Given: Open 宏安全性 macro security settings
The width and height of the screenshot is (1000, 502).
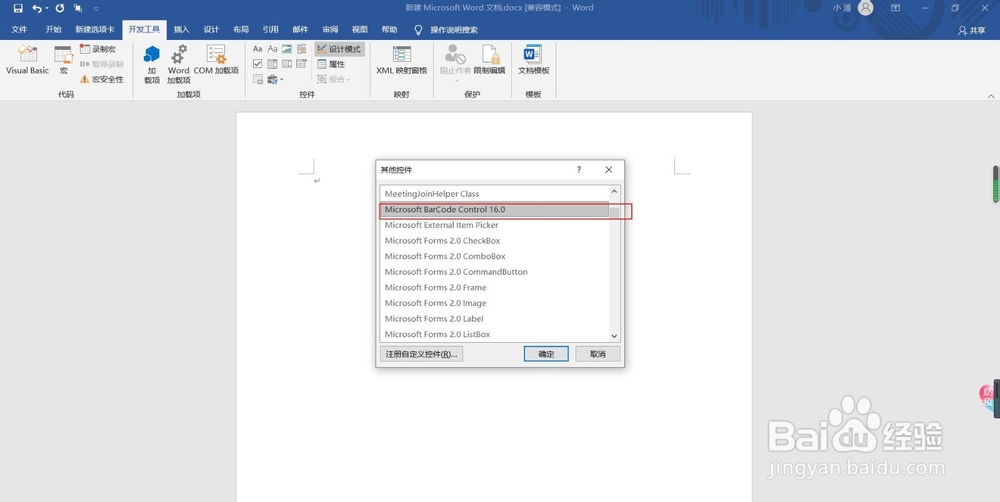Looking at the screenshot, I should click(x=101, y=79).
